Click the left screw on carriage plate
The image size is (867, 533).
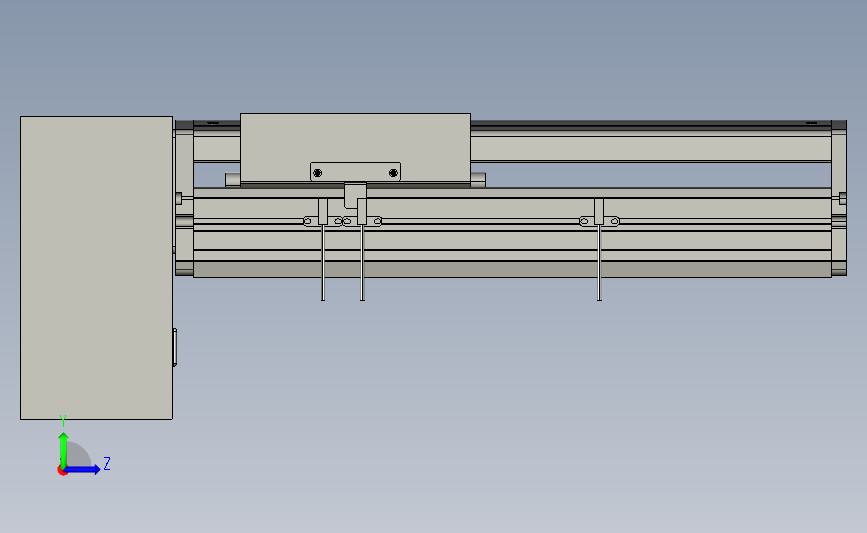[317, 173]
